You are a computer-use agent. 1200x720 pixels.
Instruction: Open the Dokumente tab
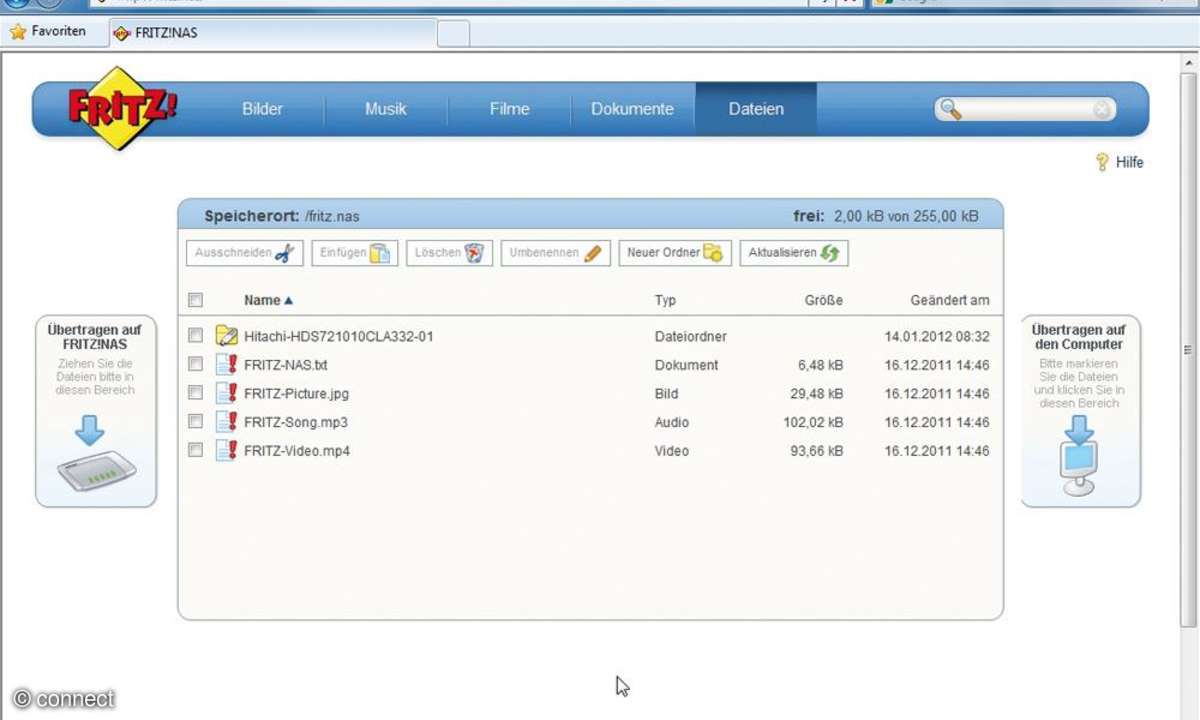click(632, 109)
